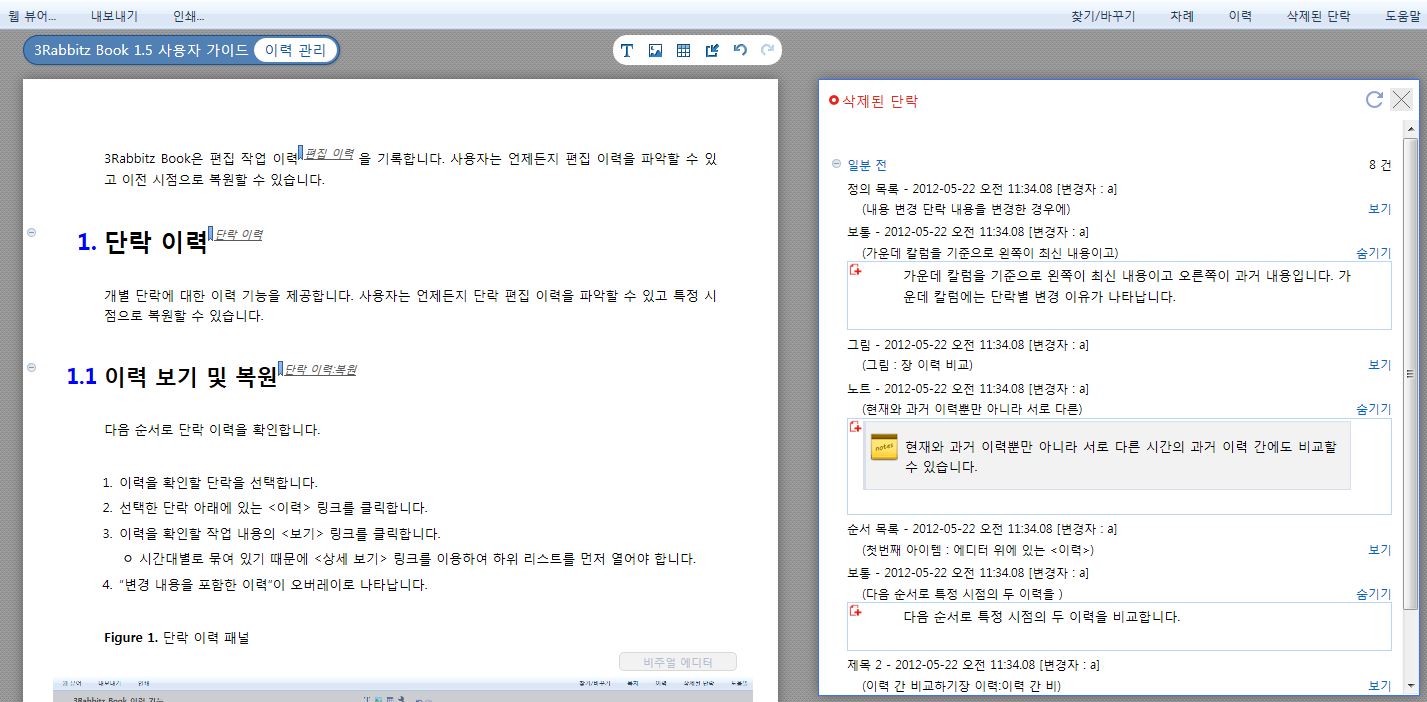Show the 정의 목록 deleted paragraph via 보기

1379,209
